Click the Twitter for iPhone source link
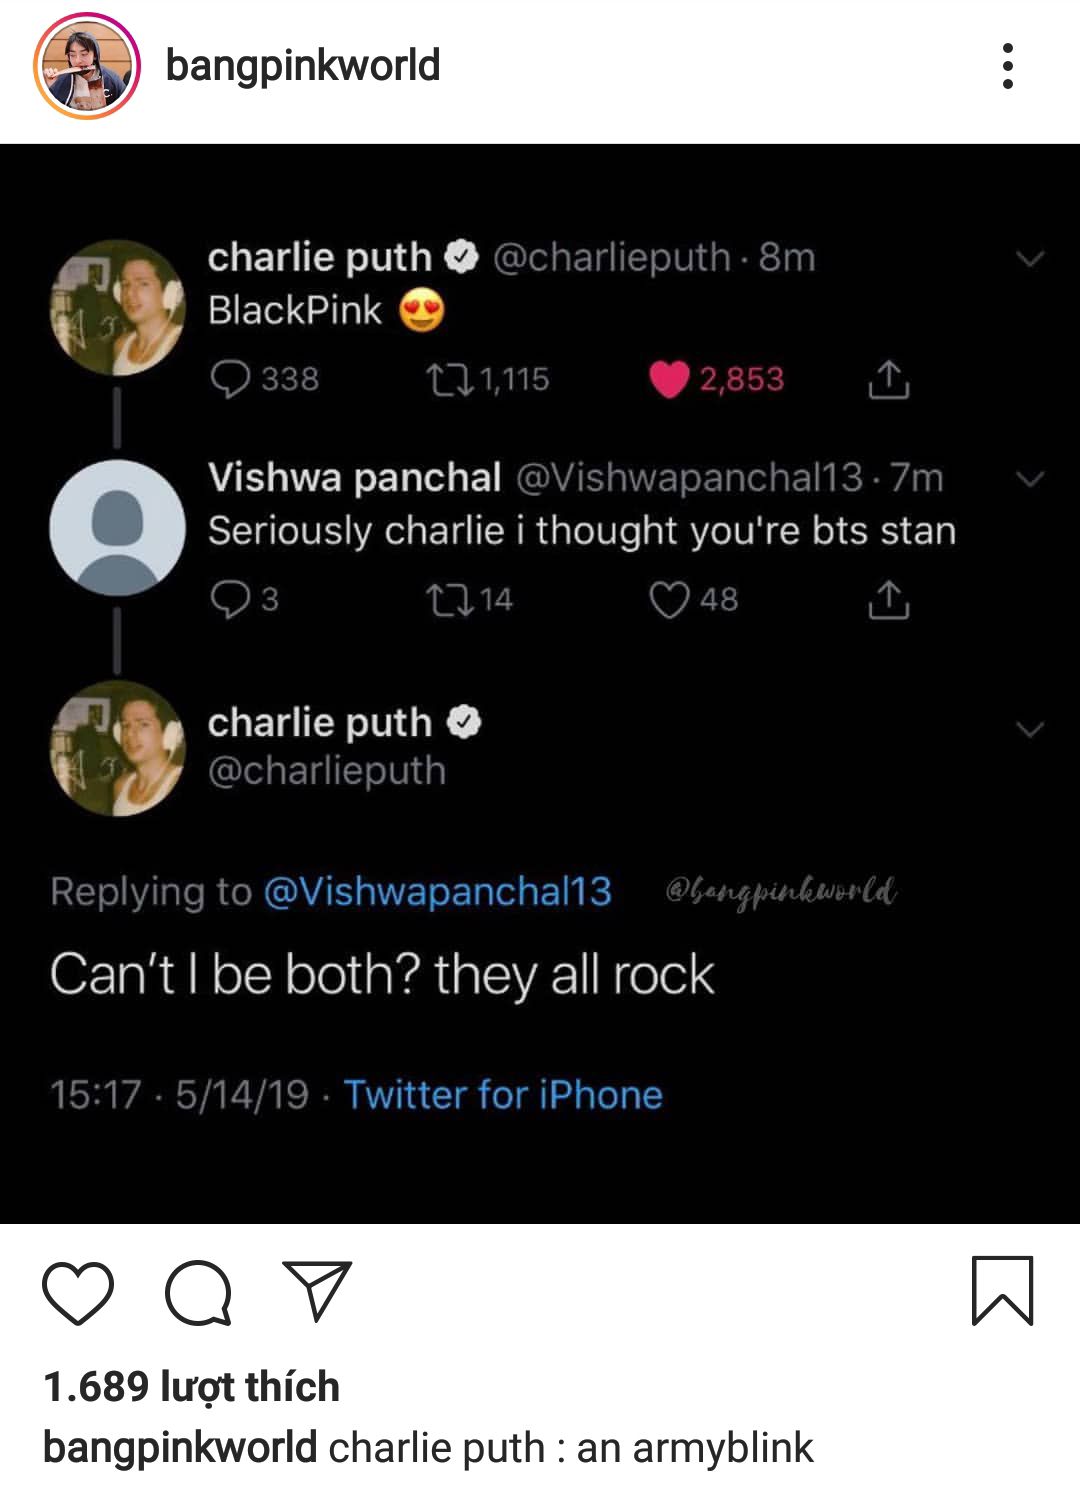The height and width of the screenshot is (1489, 1080). (503, 1095)
